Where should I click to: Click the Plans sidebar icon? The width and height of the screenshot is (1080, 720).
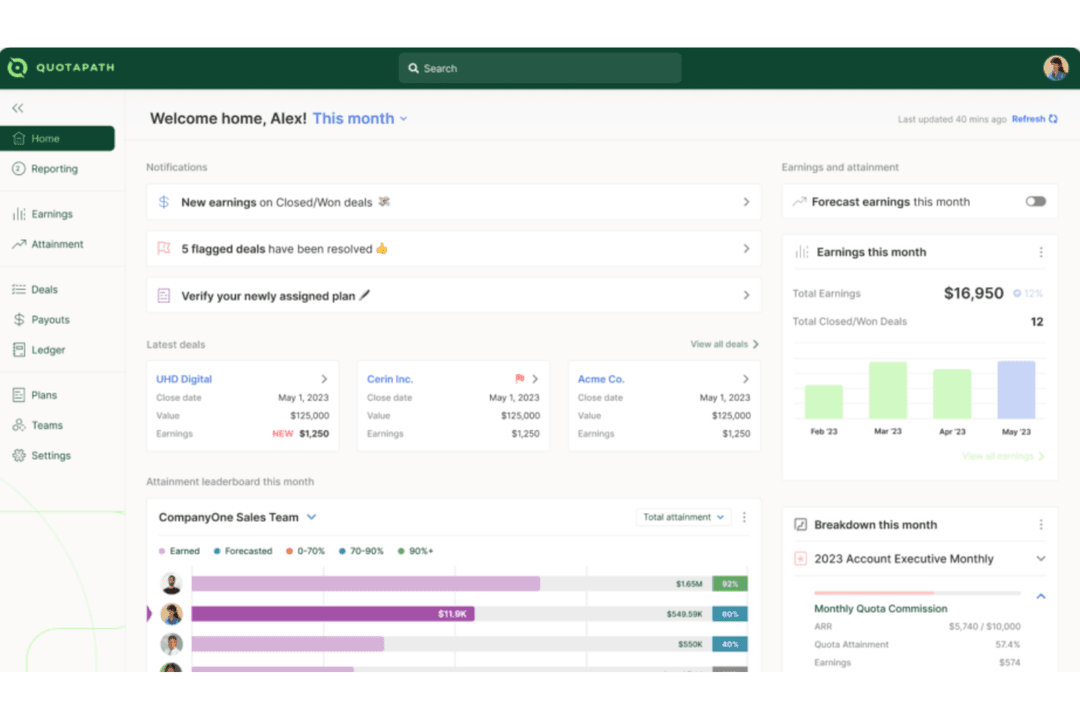point(19,395)
